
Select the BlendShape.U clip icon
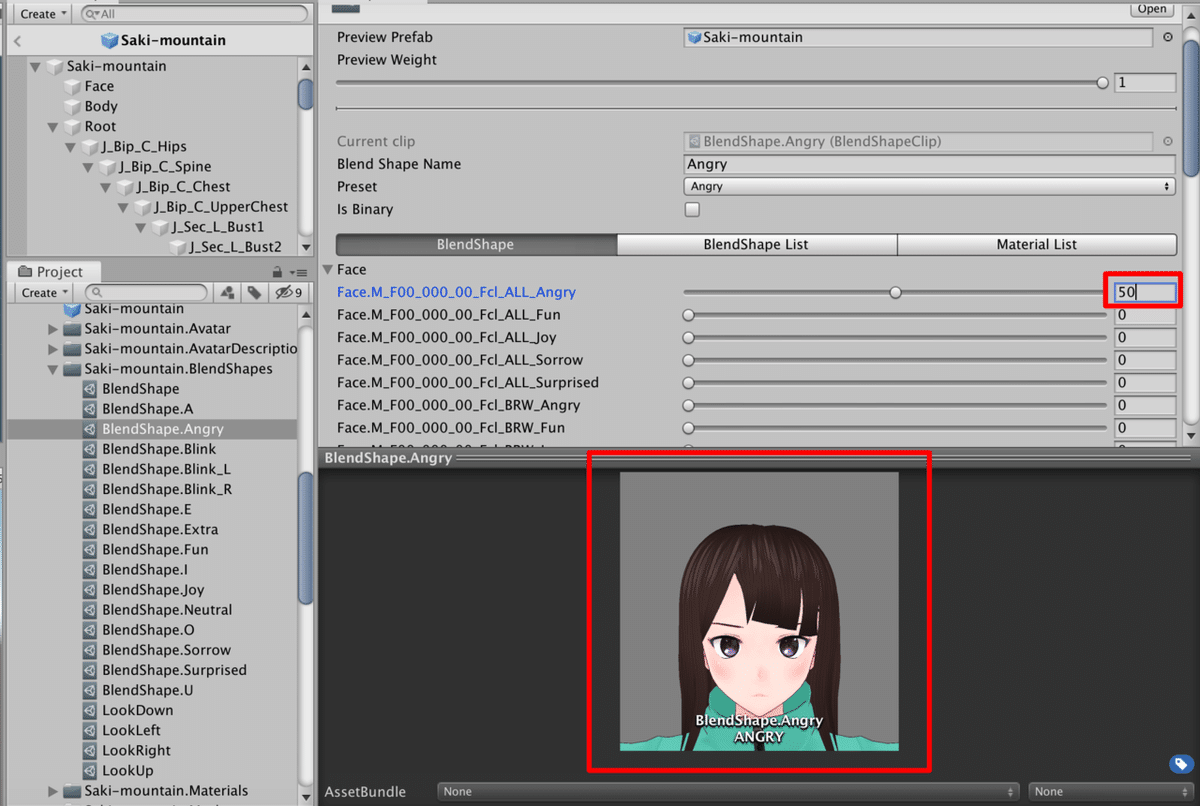90,690
